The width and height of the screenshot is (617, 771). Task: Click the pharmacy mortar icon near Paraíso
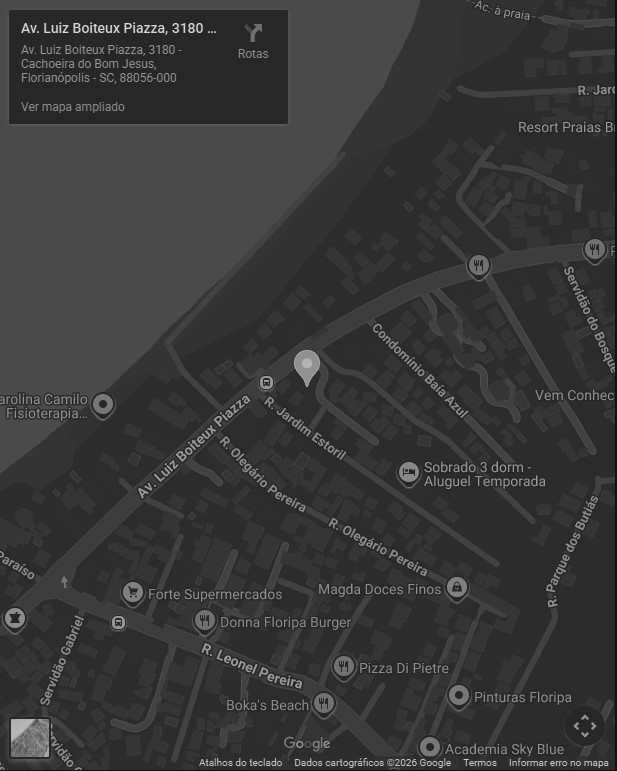coord(15,619)
